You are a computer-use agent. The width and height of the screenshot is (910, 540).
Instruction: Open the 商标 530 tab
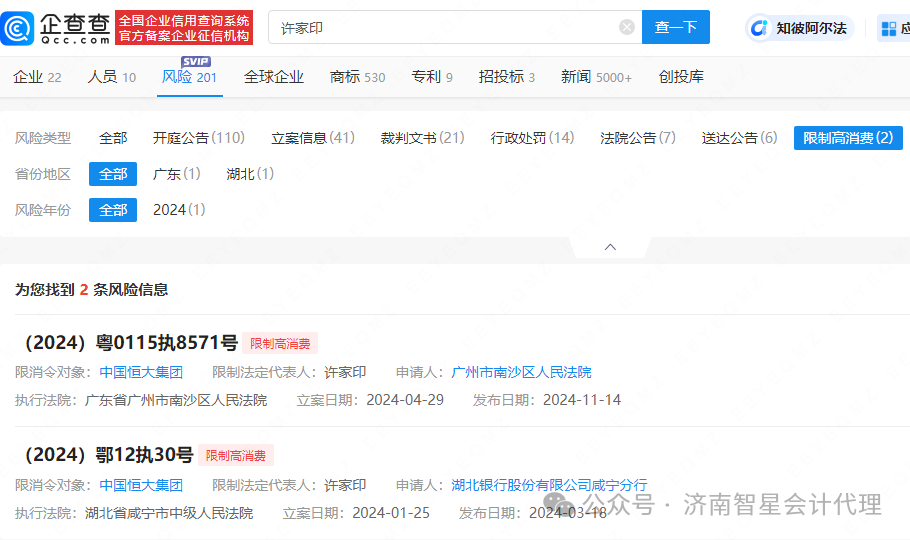click(x=358, y=77)
